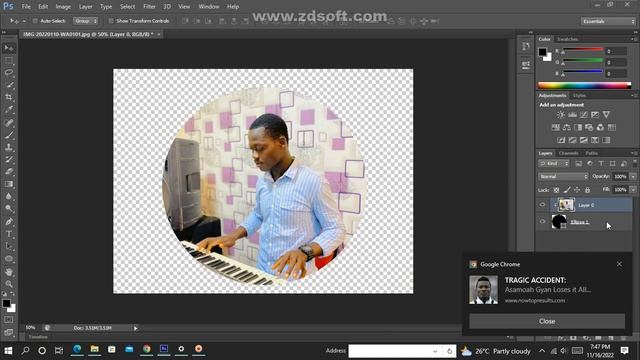Toggle lock position
The image size is (640, 360).
click(577, 190)
